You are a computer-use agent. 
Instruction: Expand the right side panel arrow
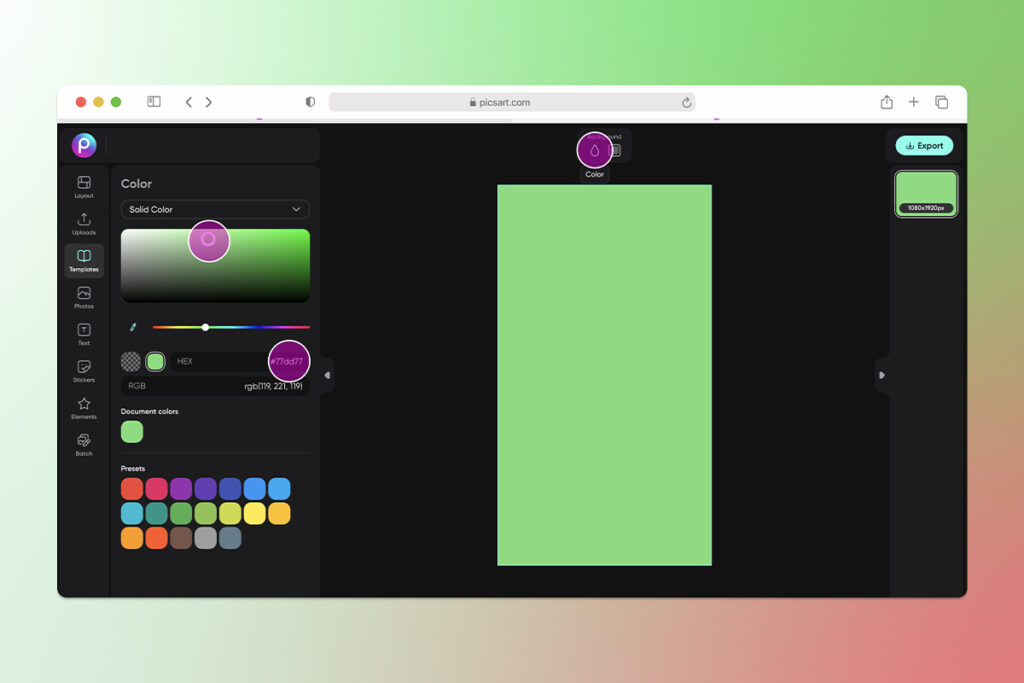coord(882,375)
